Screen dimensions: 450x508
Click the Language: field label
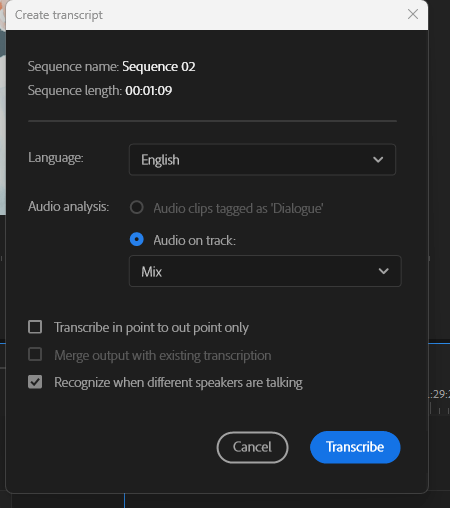(56, 158)
